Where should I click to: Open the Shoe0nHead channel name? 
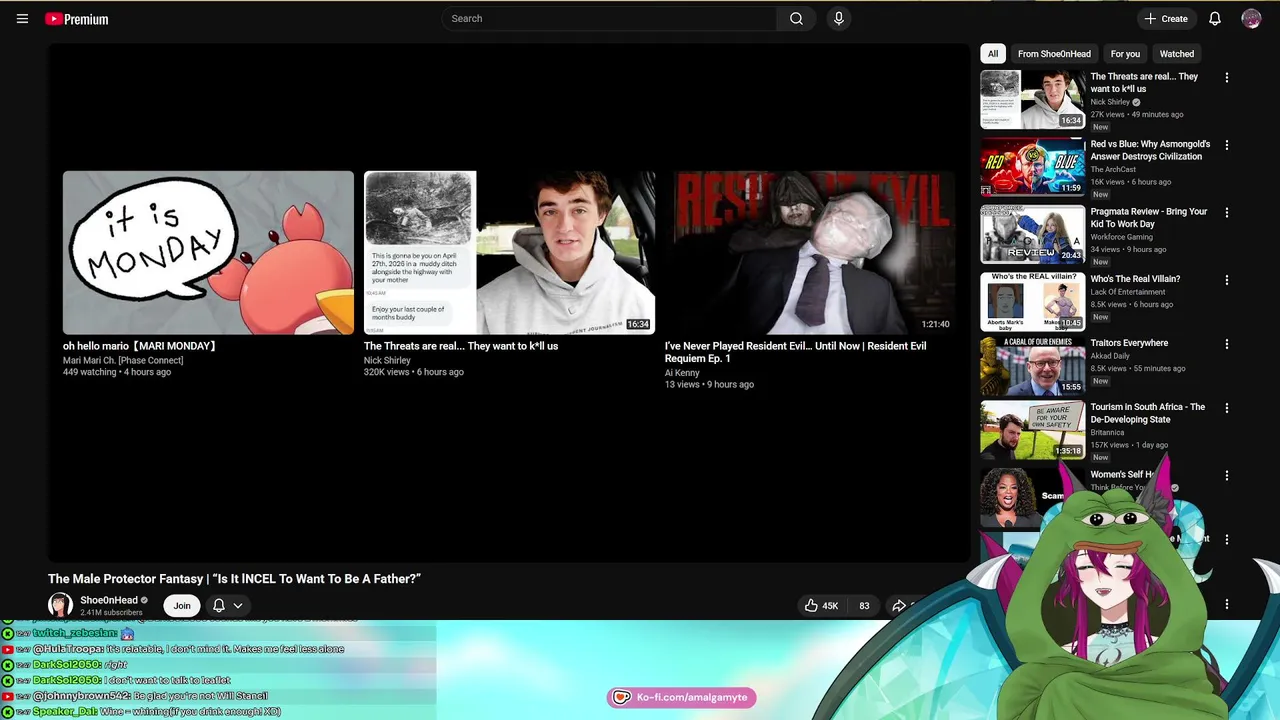(x=109, y=600)
